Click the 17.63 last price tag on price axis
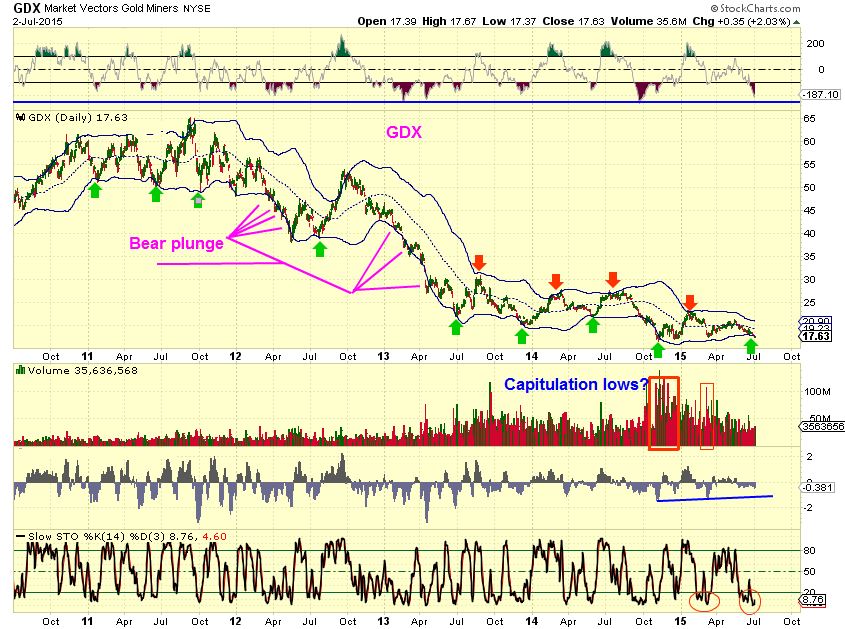The image size is (845, 629). coord(816,336)
